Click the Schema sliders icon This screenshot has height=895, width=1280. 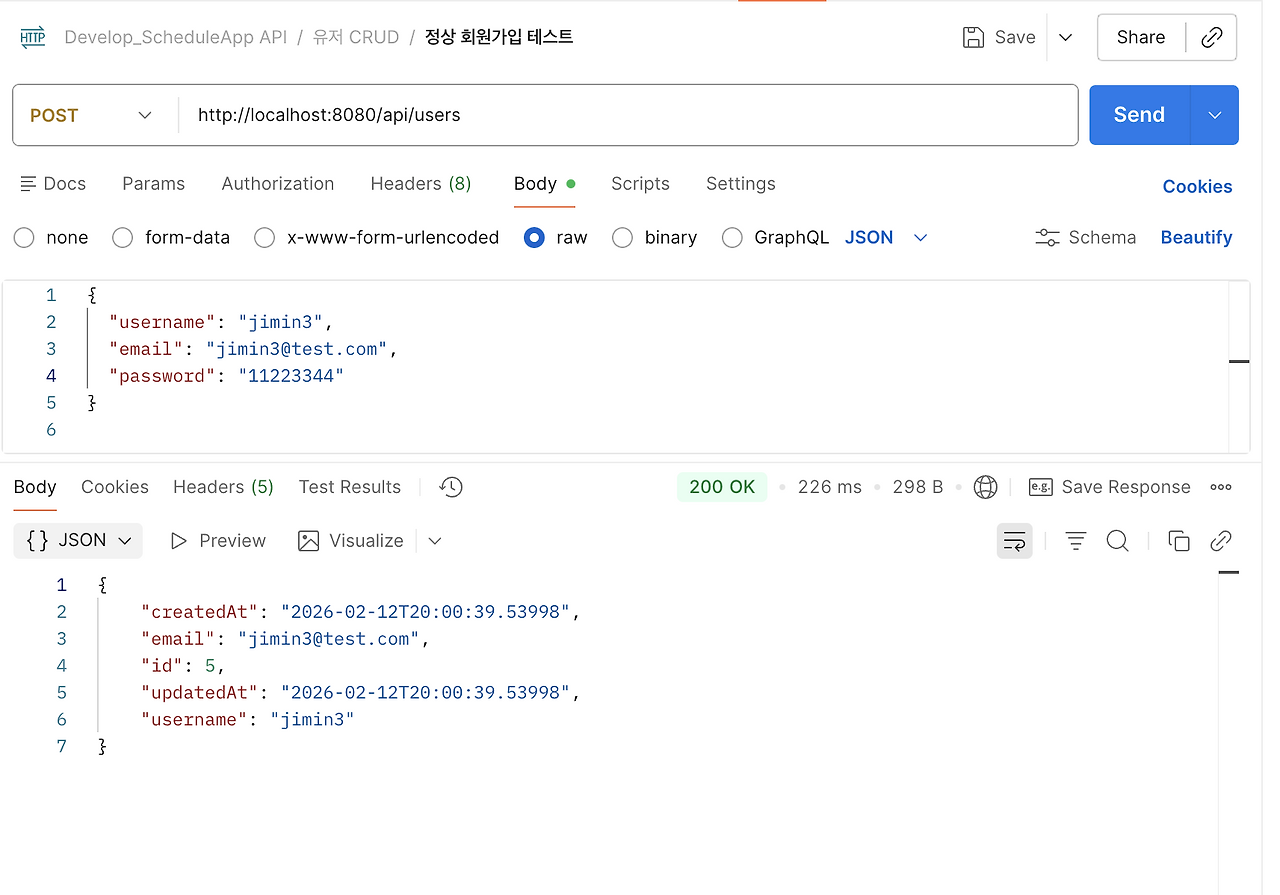point(1047,238)
